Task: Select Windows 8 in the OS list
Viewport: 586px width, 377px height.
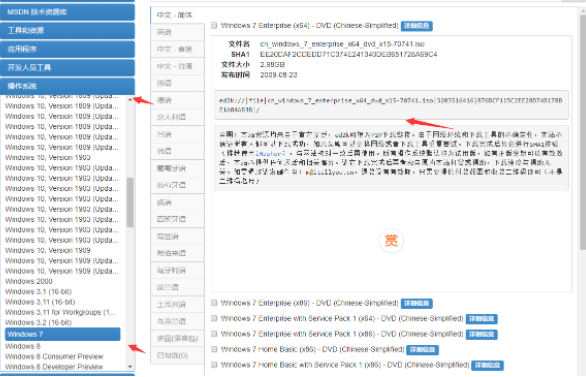Action: pyautogui.click(x=23, y=346)
